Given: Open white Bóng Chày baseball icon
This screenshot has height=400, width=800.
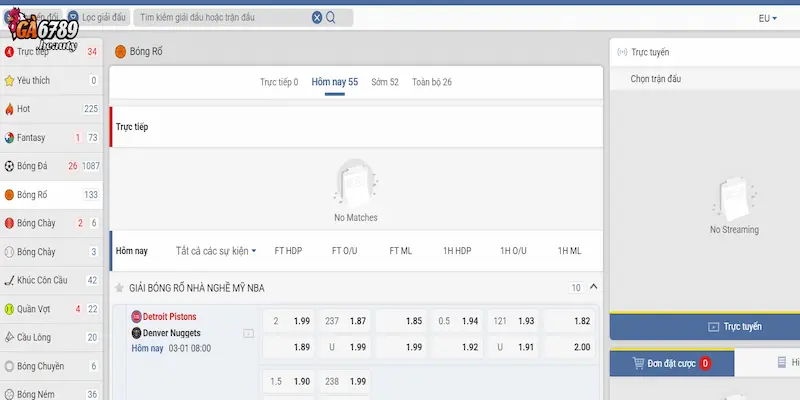Looking at the screenshot, I should (x=9, y=252).
